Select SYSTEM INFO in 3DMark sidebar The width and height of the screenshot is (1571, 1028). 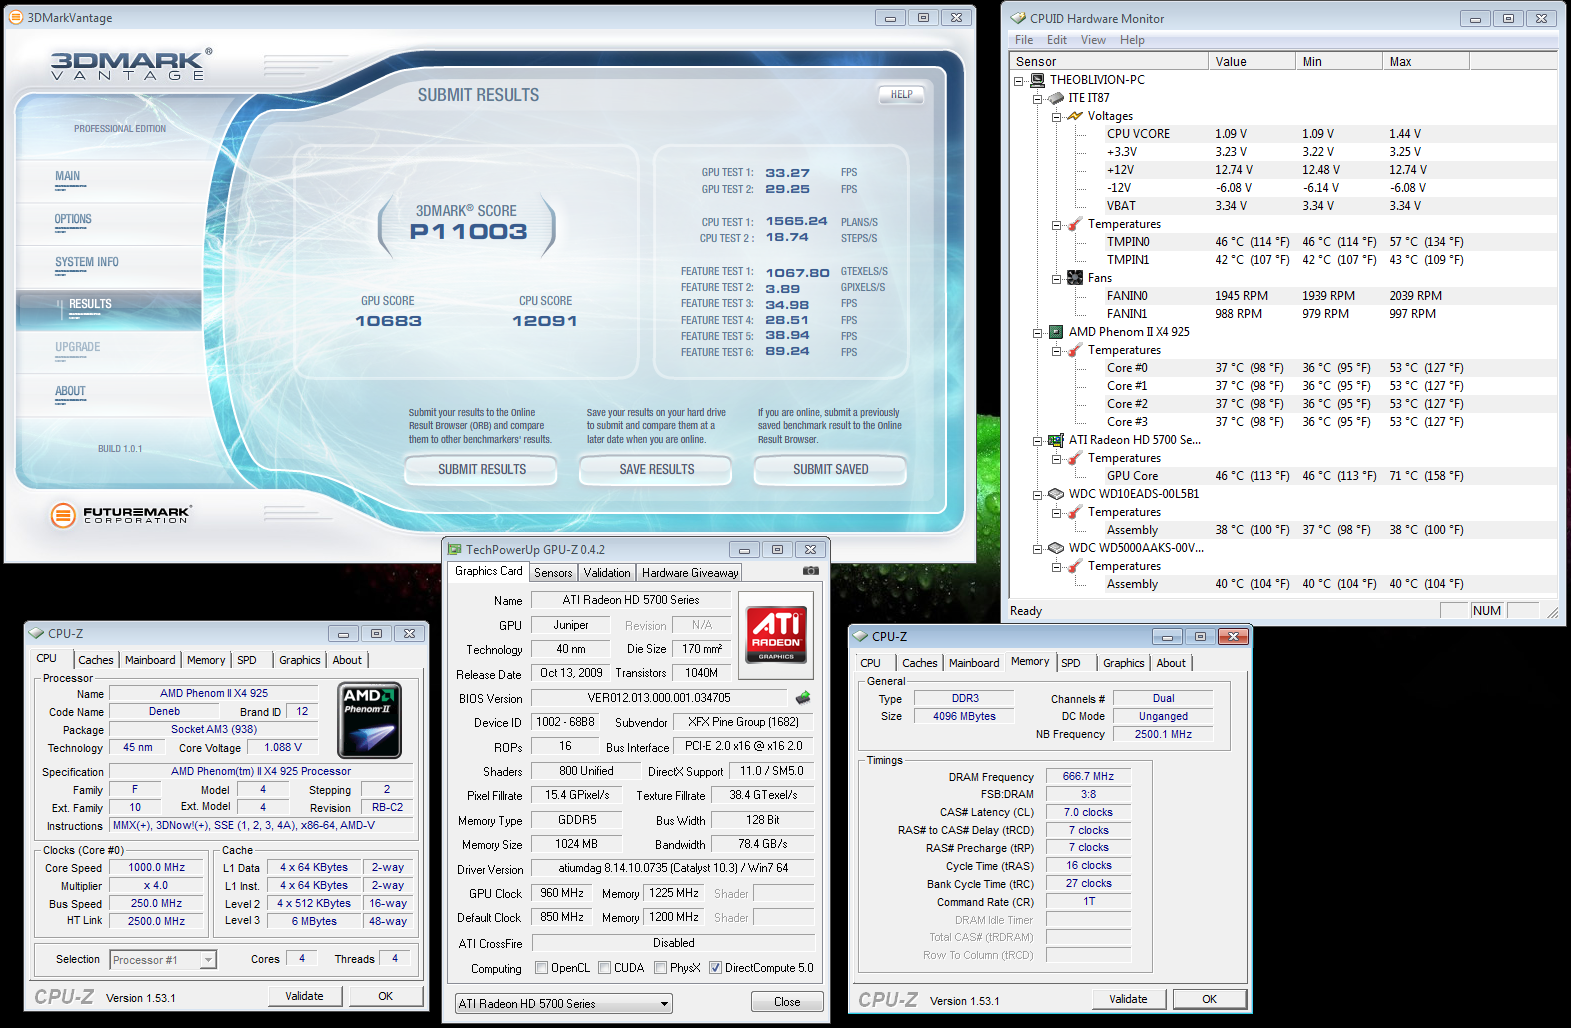pos(86,262)
